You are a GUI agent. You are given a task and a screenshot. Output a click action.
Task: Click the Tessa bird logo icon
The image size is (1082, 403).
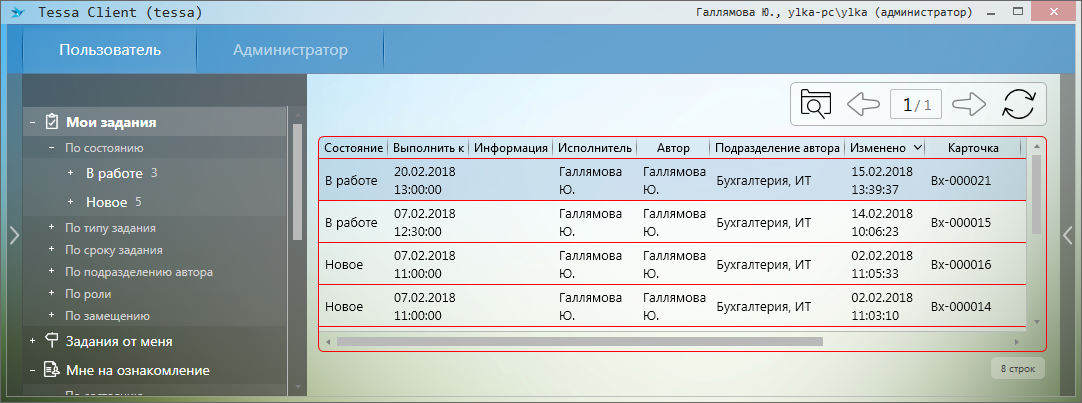tap(16, 13)
